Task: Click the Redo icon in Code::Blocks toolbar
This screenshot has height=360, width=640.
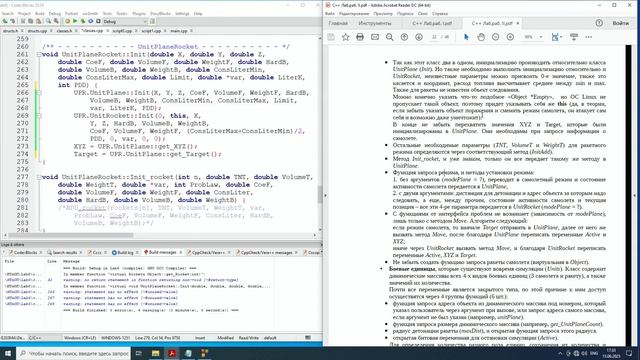Action: coord(12,21)
